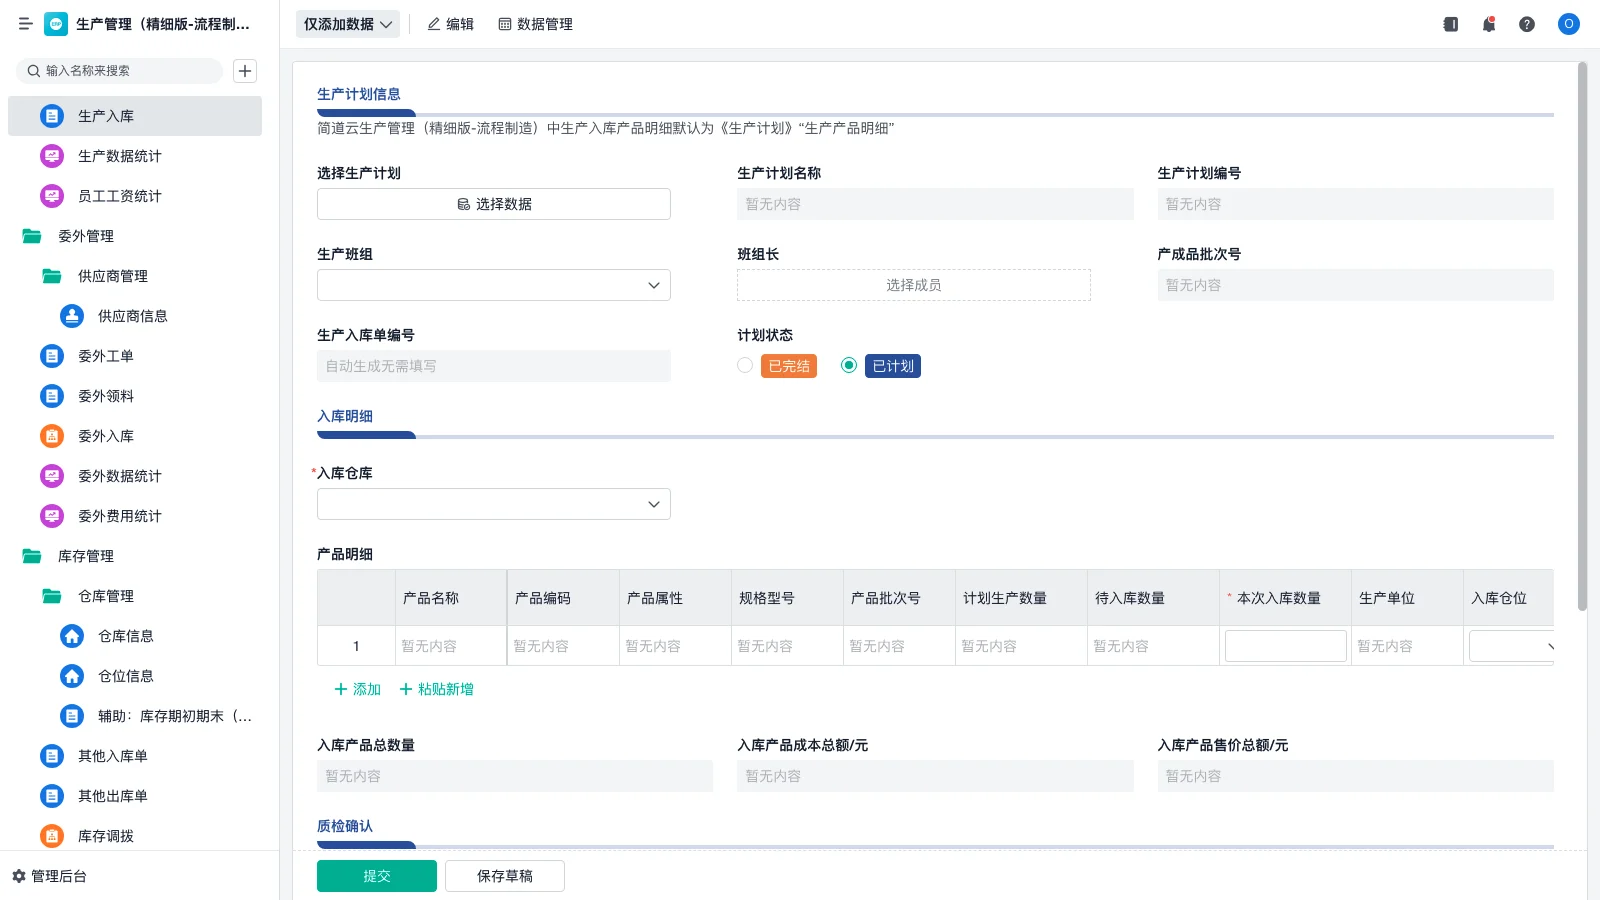The image size is (1600, 900).
Task: Expand the 仅添加数据 dropdown menu
Action: pos(347,23)
